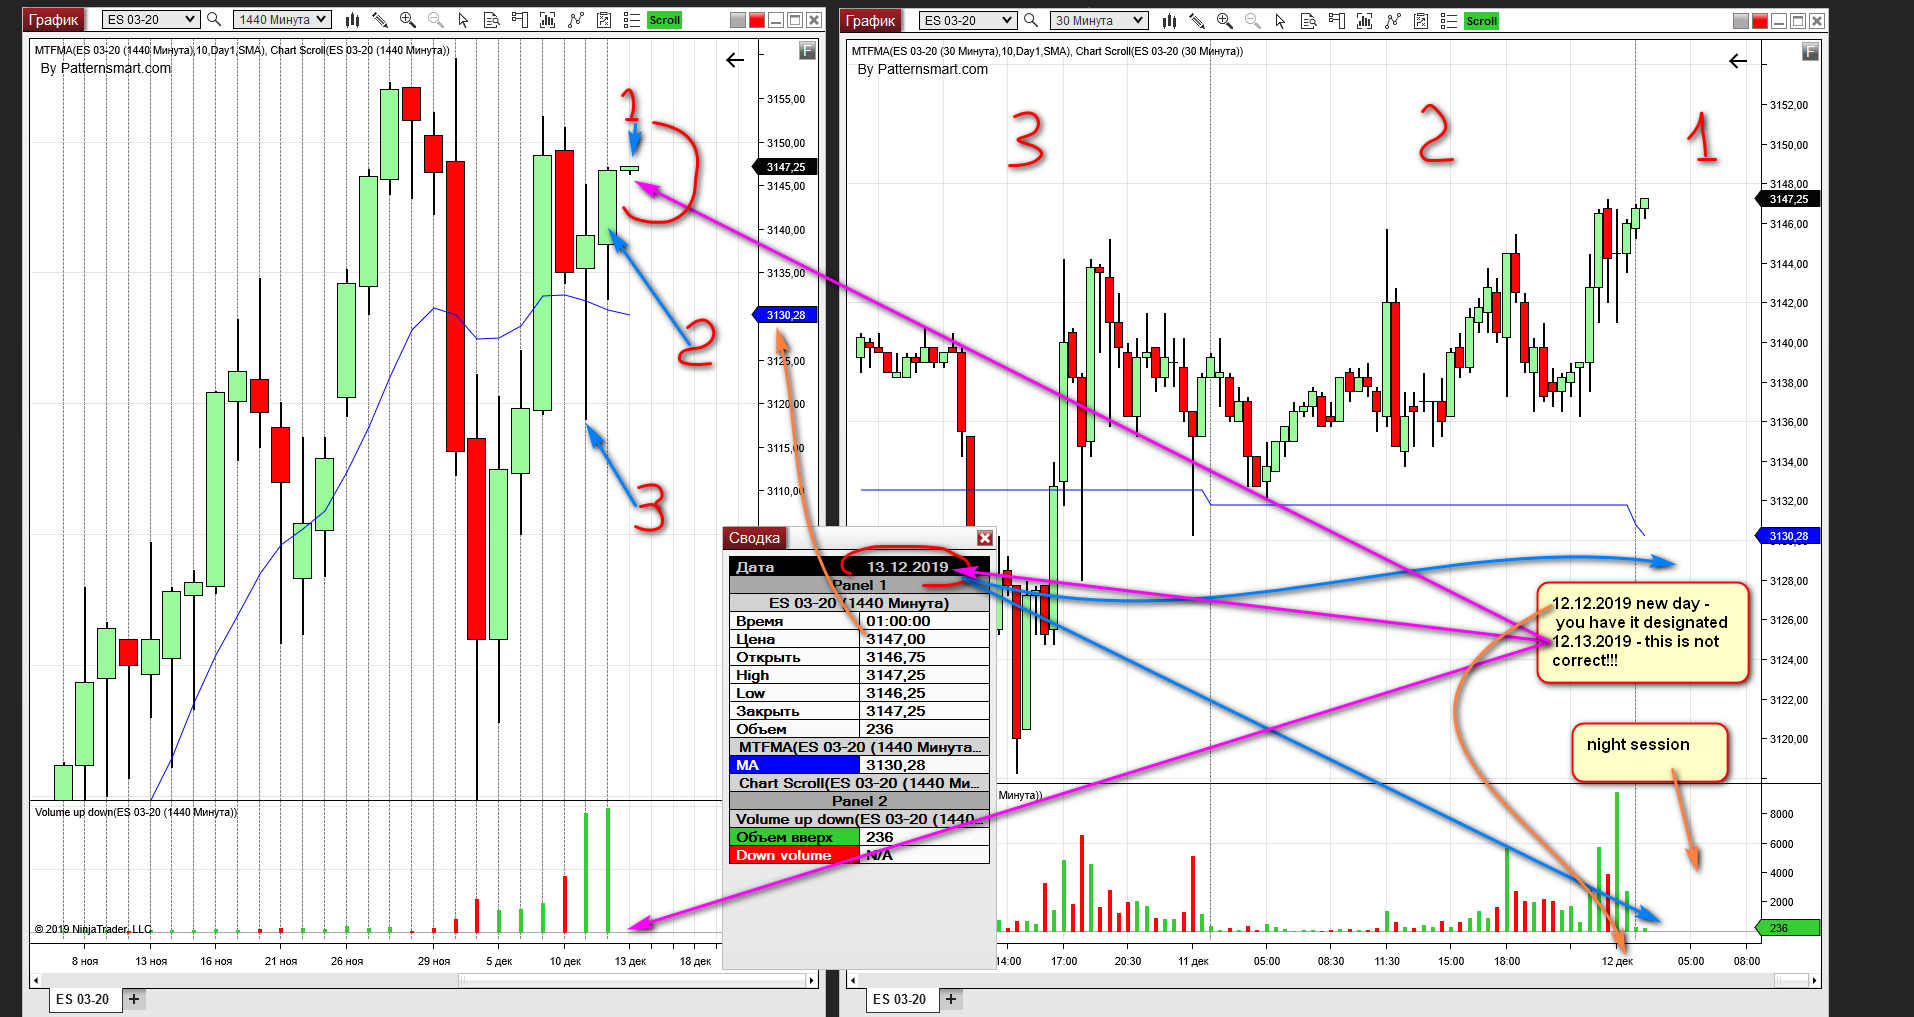Toggle the F button in the 1440 Минута chart corner

(807, 51)
